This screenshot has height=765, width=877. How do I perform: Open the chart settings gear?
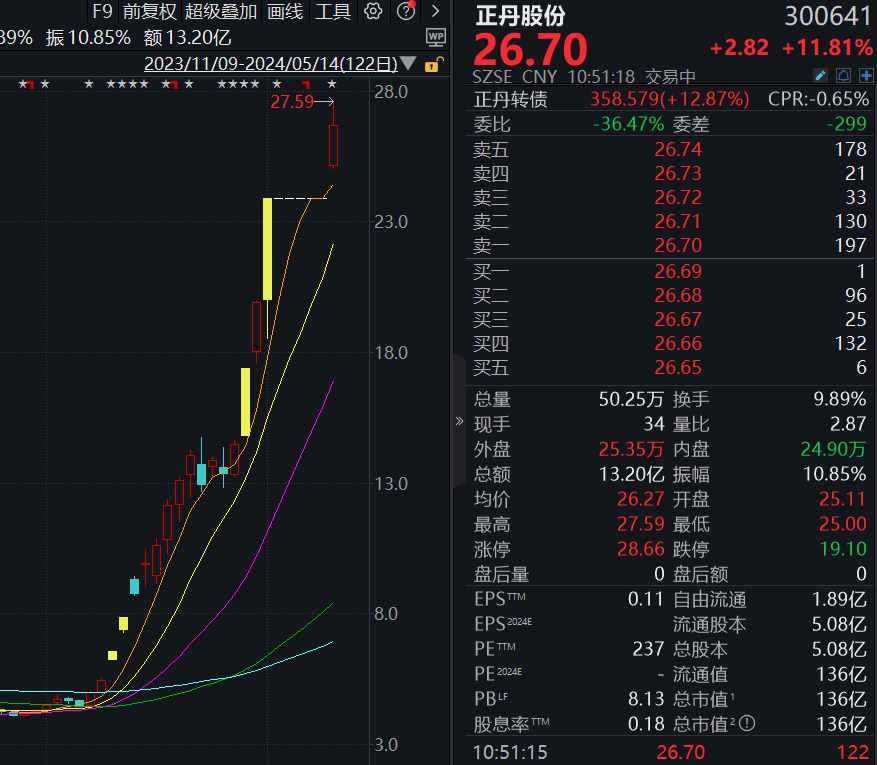pyautogui.click(x=373, y=11)
